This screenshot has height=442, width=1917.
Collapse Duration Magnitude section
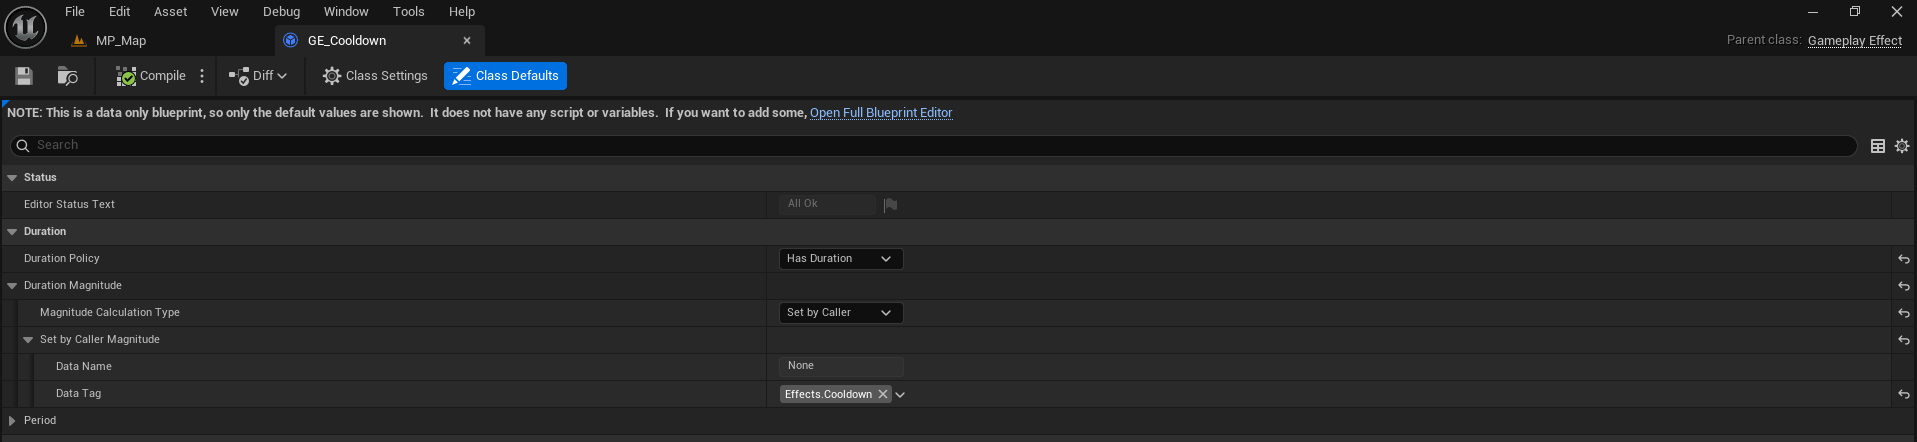(x=12, y=285)
